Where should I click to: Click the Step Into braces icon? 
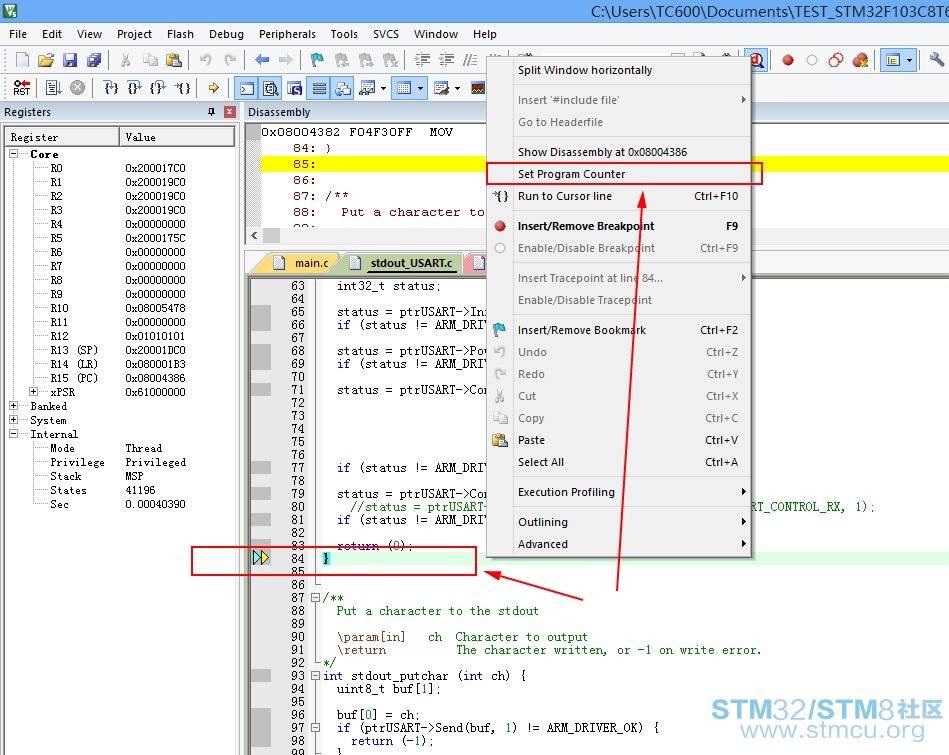tap(111, 88)
